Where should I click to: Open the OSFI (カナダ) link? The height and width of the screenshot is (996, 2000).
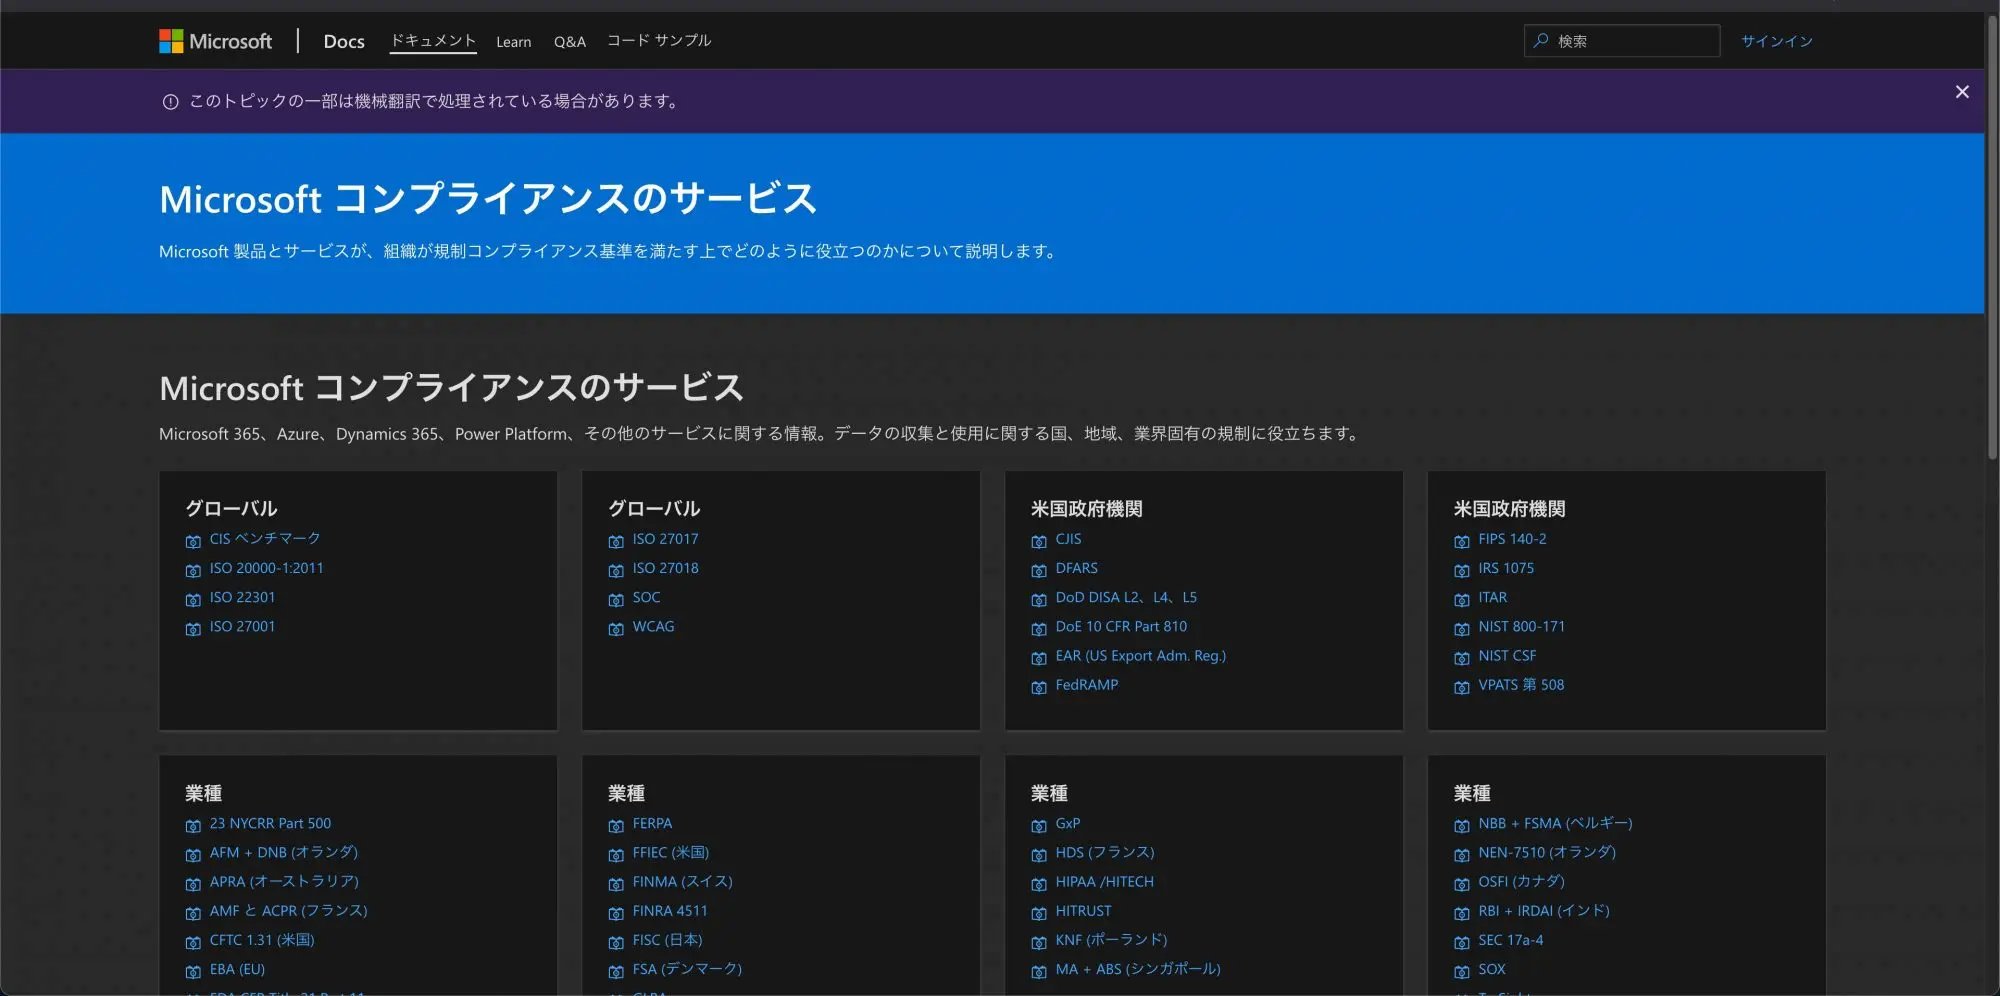[x=1522, y=881]
